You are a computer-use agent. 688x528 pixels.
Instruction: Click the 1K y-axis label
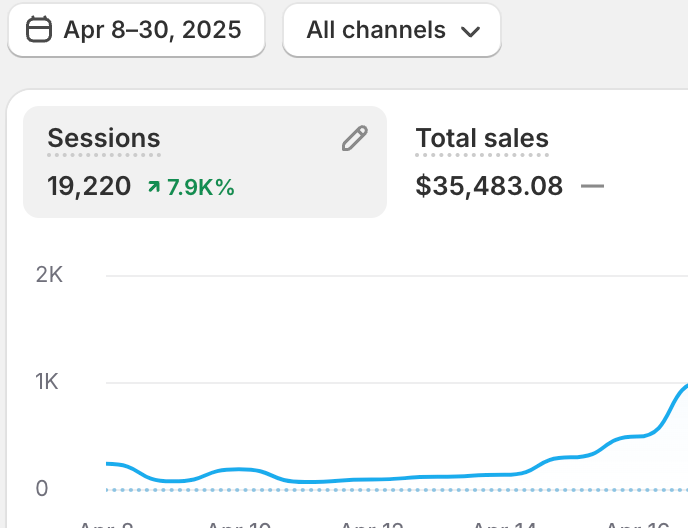click(x=47, y=381)
